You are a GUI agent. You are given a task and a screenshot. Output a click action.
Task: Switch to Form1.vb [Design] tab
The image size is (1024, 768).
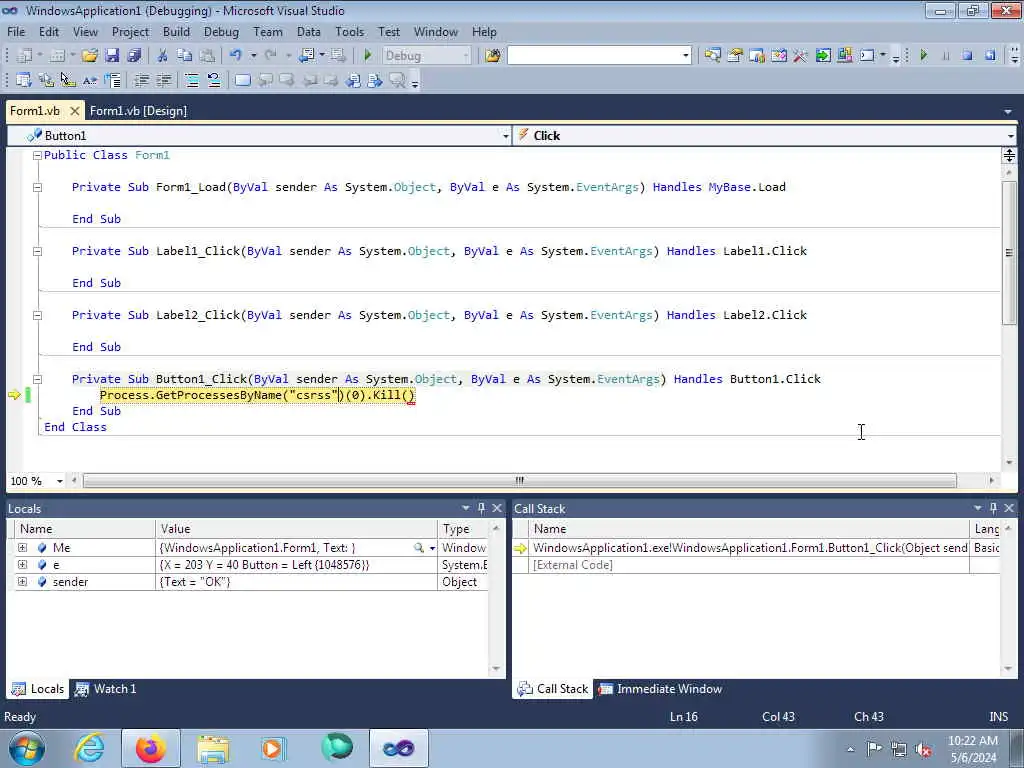click(x=138, y=111)
